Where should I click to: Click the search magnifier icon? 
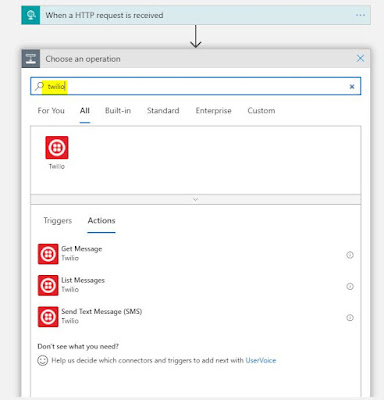coord(39,86)
